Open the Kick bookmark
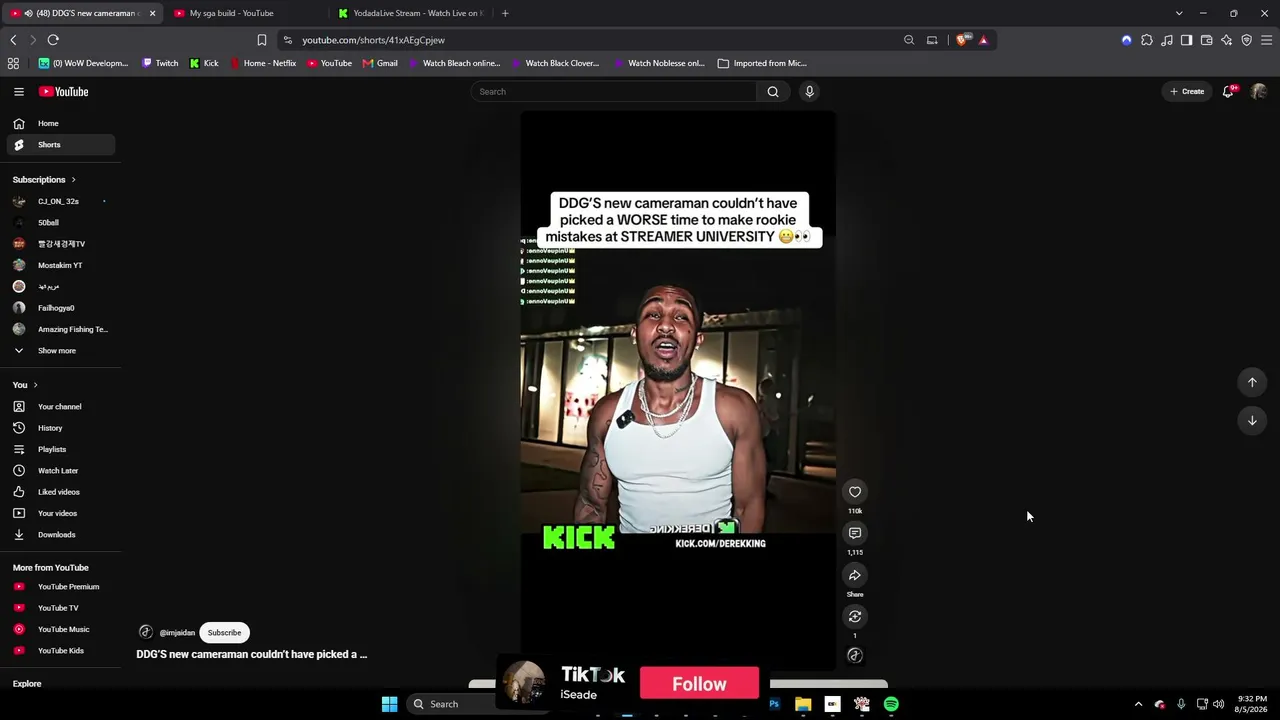Screen dimensions: 1280x720 click(204, 63)
